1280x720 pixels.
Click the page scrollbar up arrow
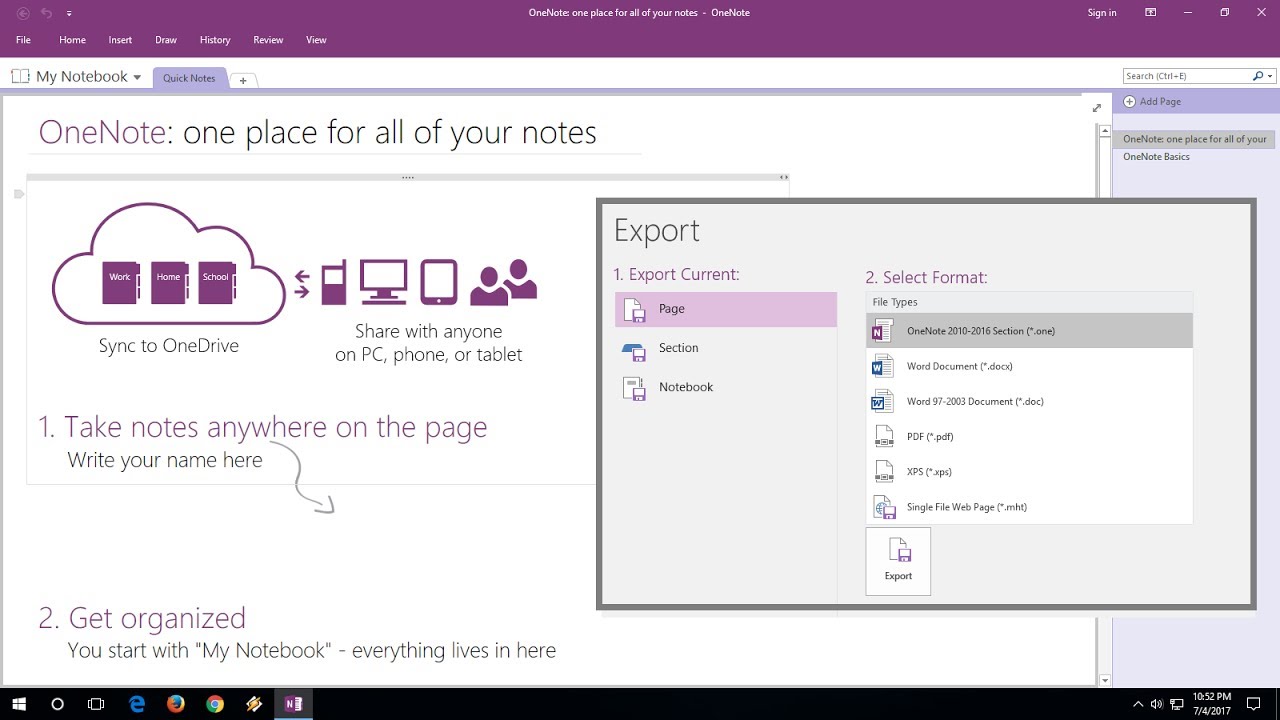click(x=1105, y=131)
